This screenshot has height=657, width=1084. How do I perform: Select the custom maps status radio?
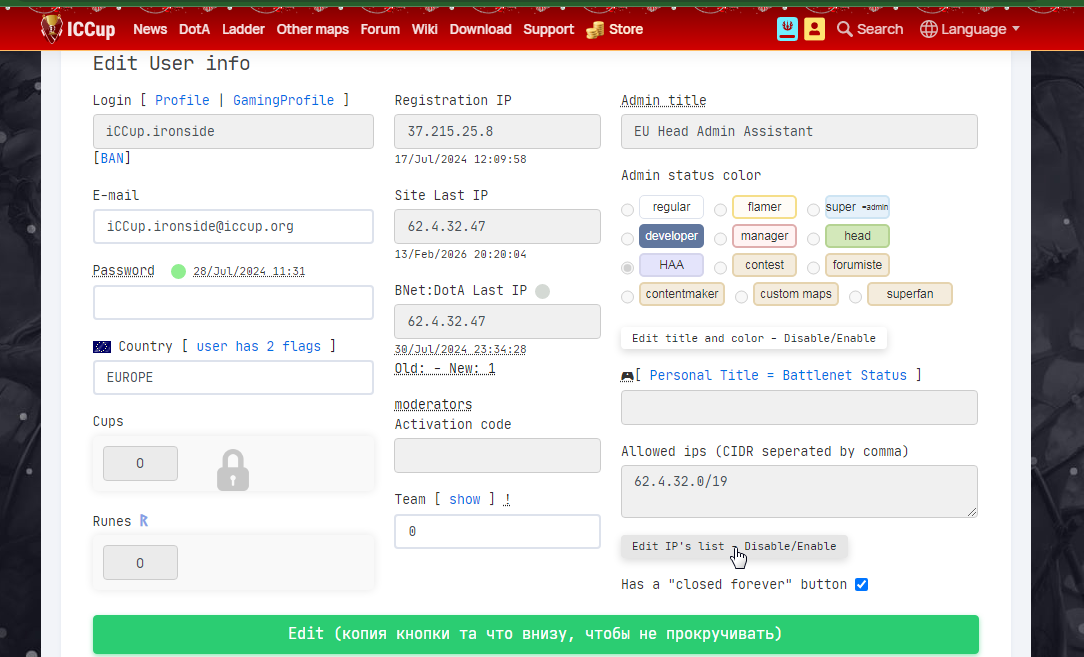741,297
